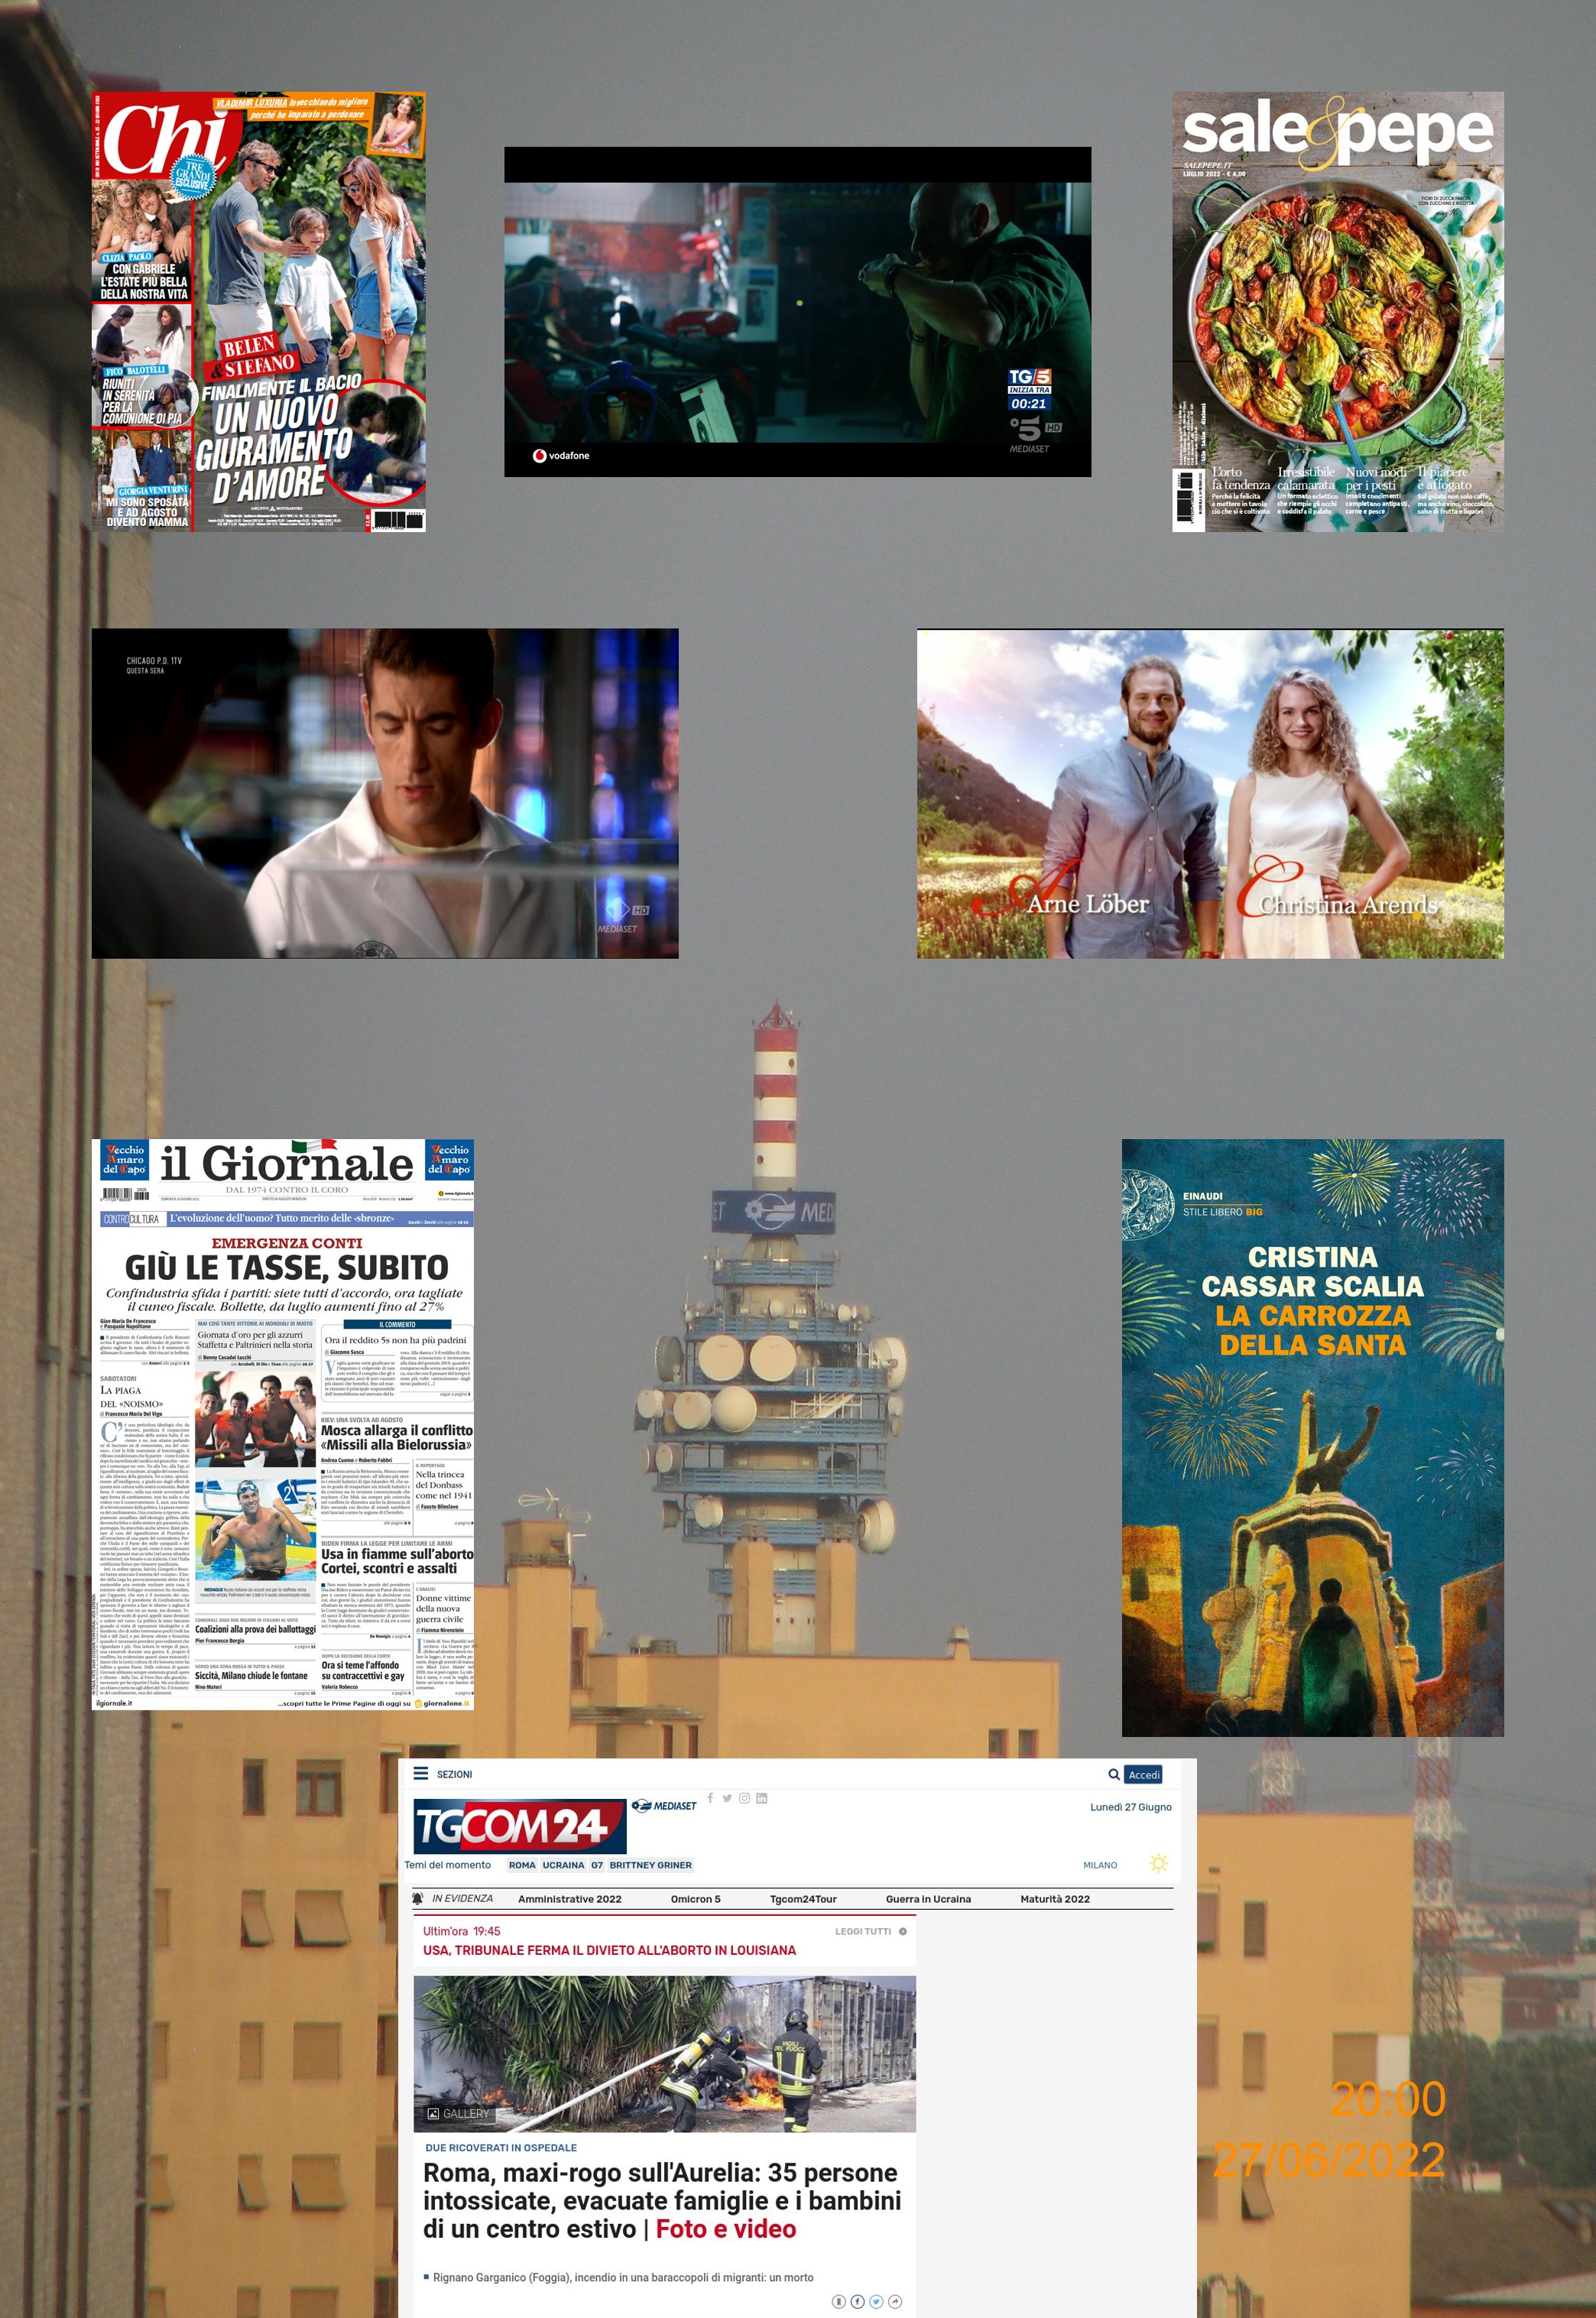
Task: Click the search magnifier icon on TGCOM24
Action: pyautogui.click(x=1113, y=1774)
